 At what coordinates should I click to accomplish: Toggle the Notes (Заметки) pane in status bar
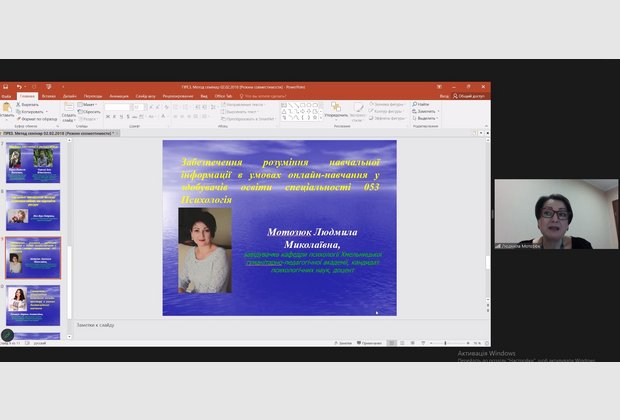pos(344,342)
